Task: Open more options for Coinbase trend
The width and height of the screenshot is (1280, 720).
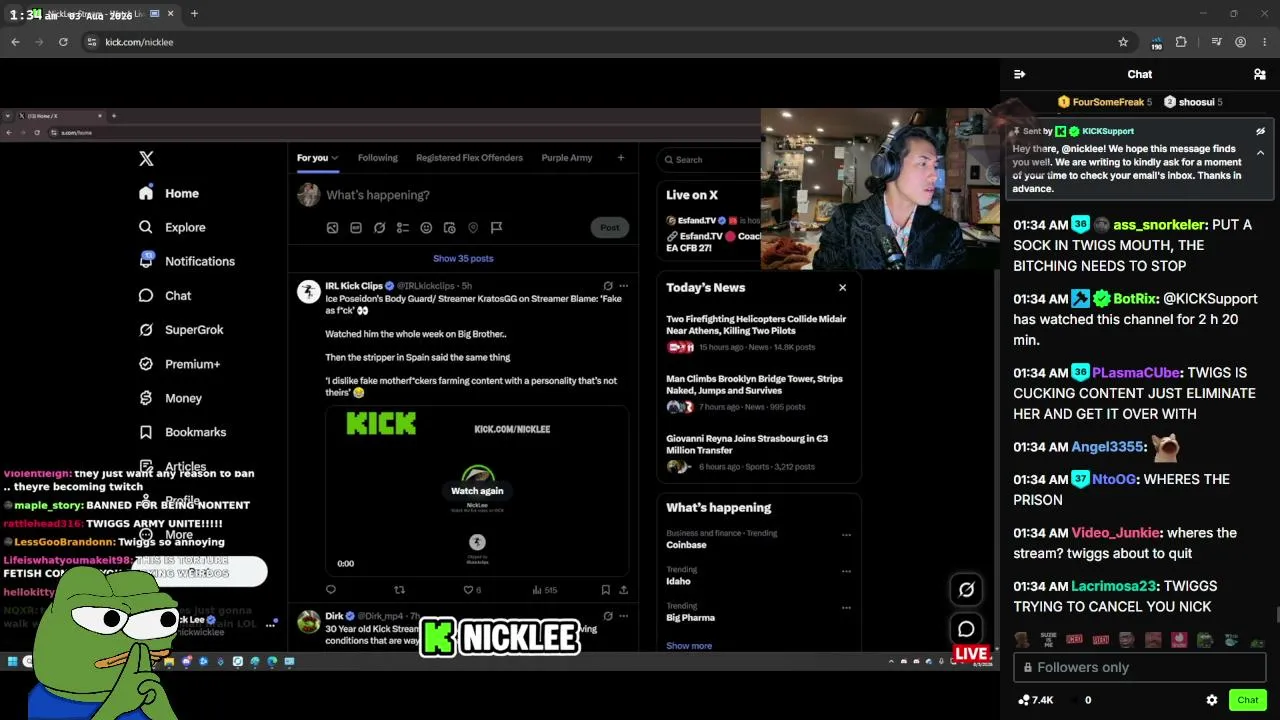Action: click(x=846, y=535)
